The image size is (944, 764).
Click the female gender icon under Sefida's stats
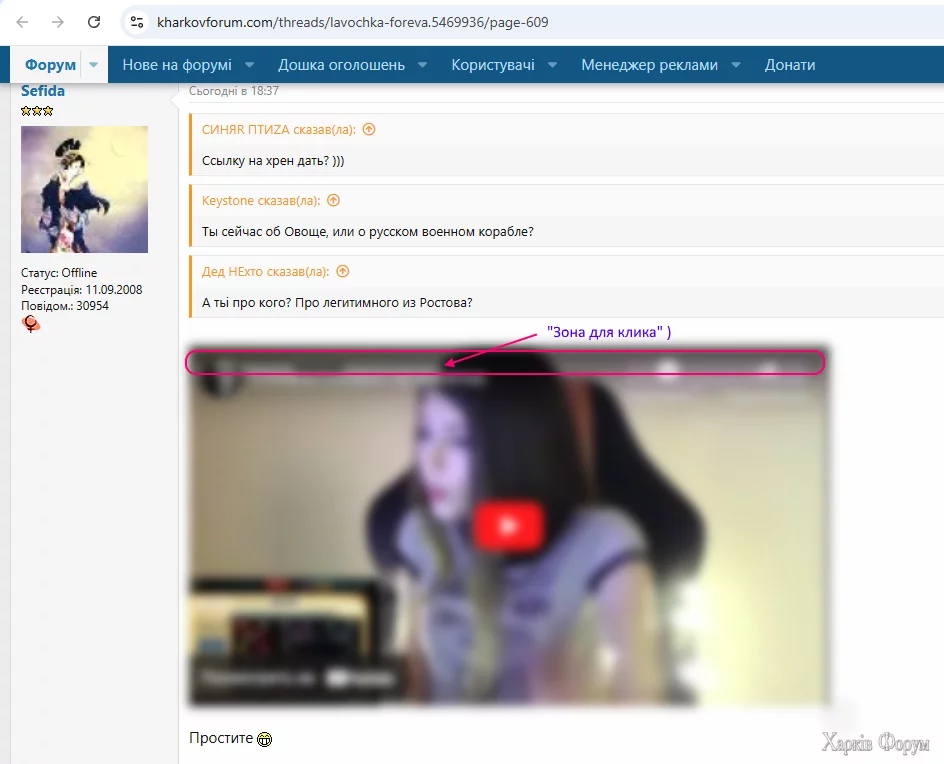(x=30, y=324)
